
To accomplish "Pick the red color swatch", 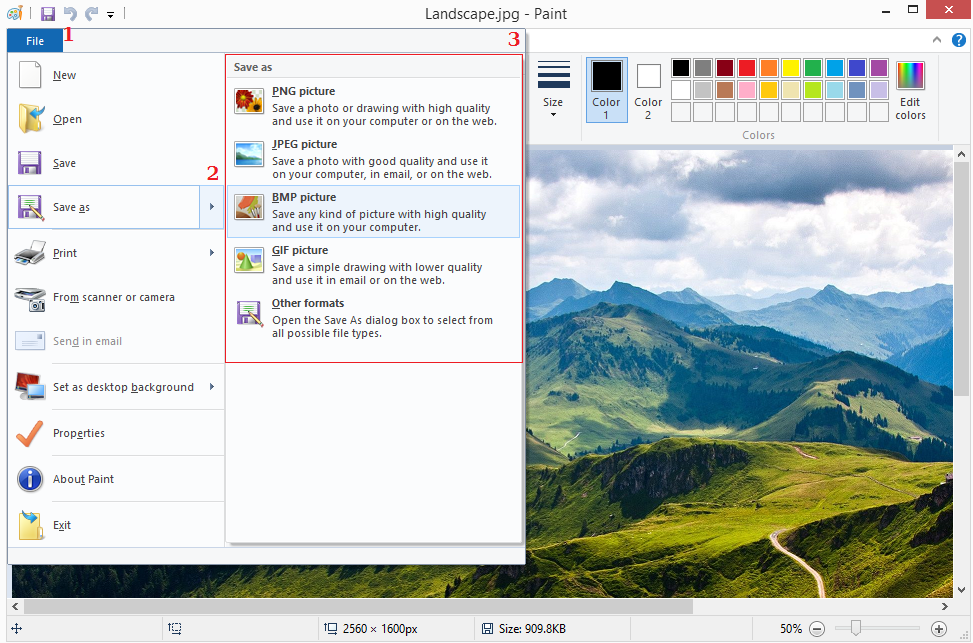I will (x=747, y=68).
